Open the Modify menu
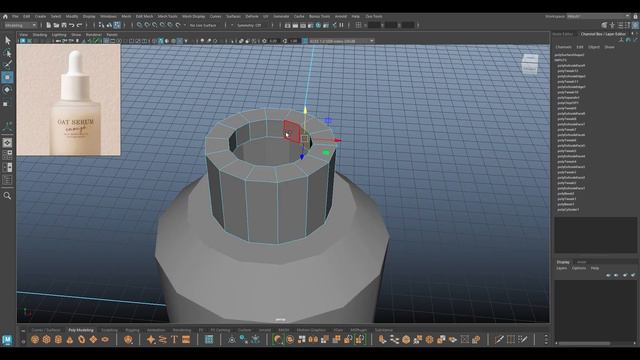The height and width of the screenshot is (360, 640). tap(72, 17)
